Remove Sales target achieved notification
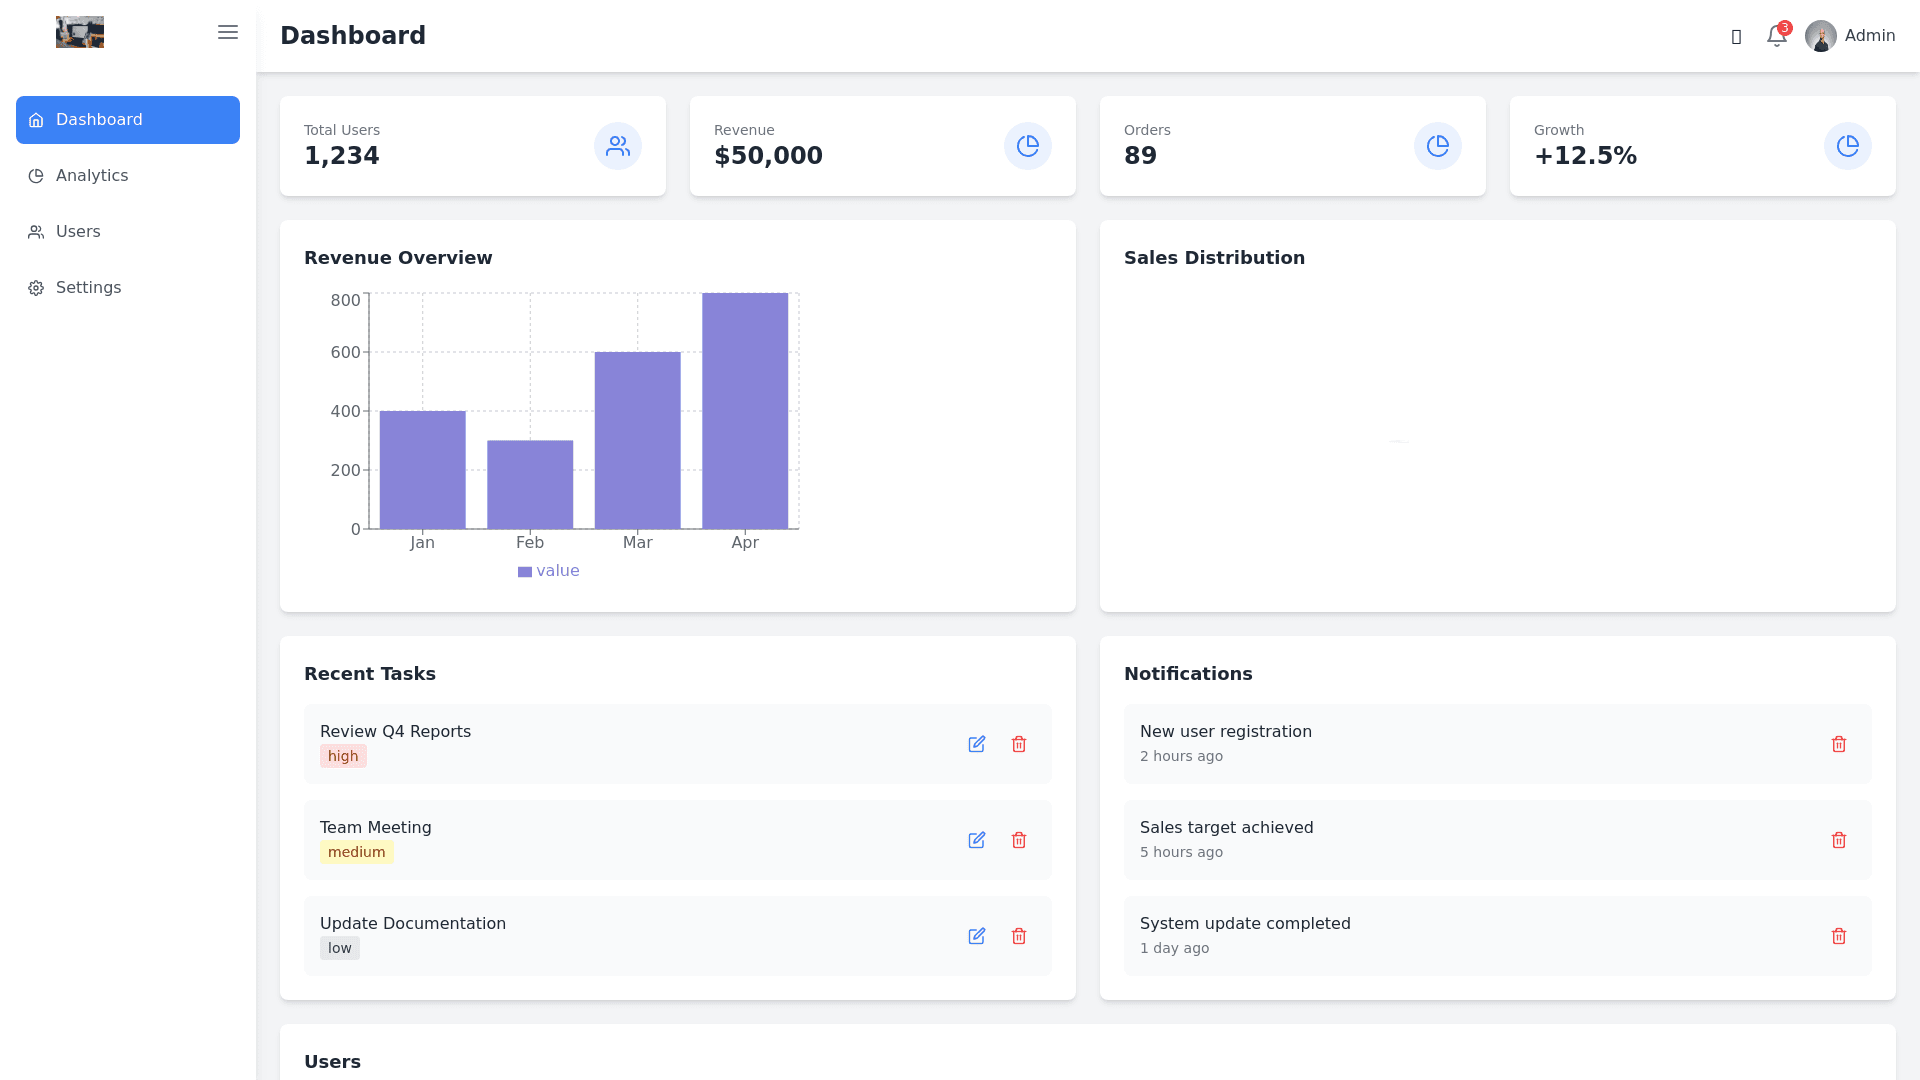Screen dimensions: 1920x1080 coord(1838,840)
